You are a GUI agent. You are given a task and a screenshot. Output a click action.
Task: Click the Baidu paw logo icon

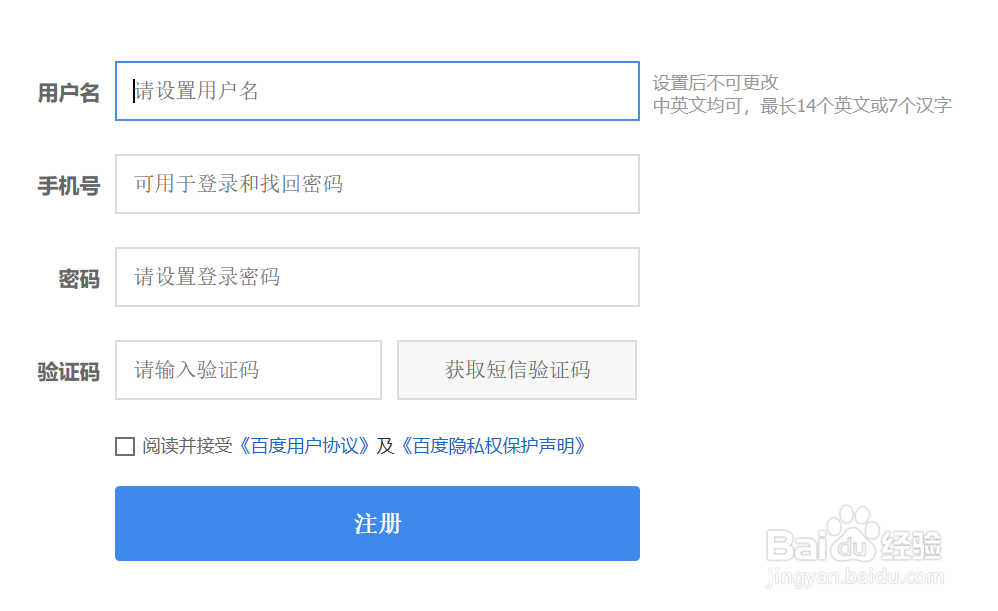click(854, 540)
